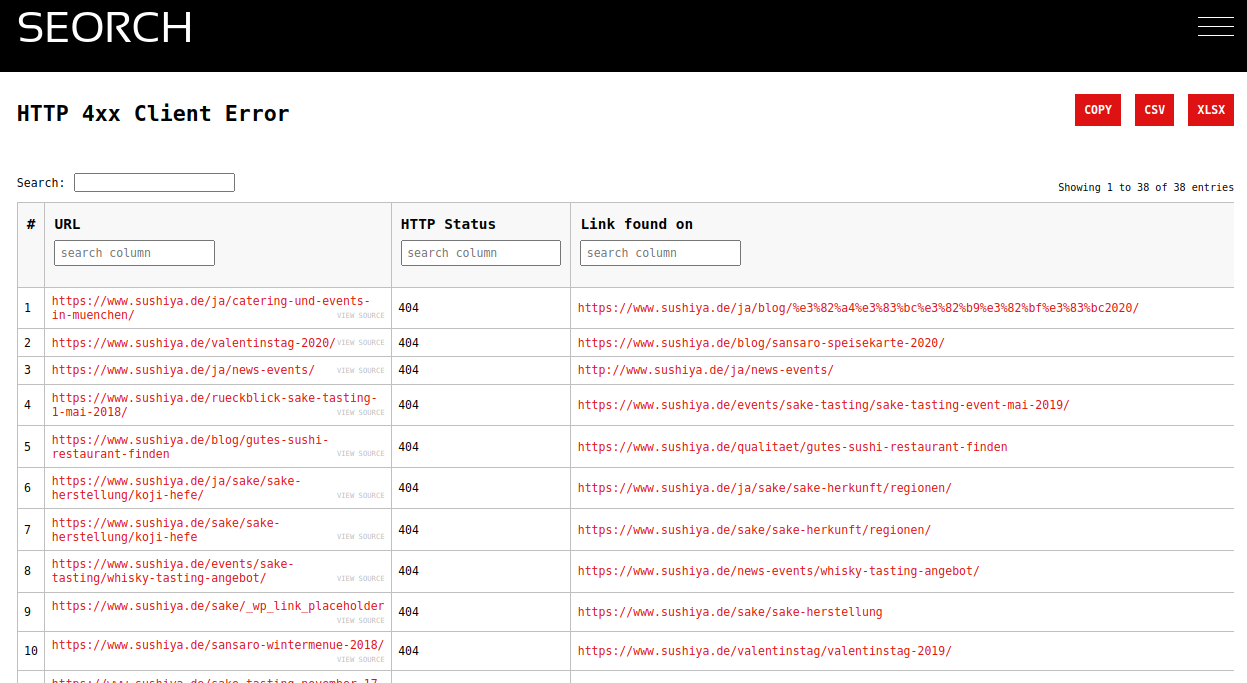View source for gutes-sushi-restaurant-finden row

[360, 454]
